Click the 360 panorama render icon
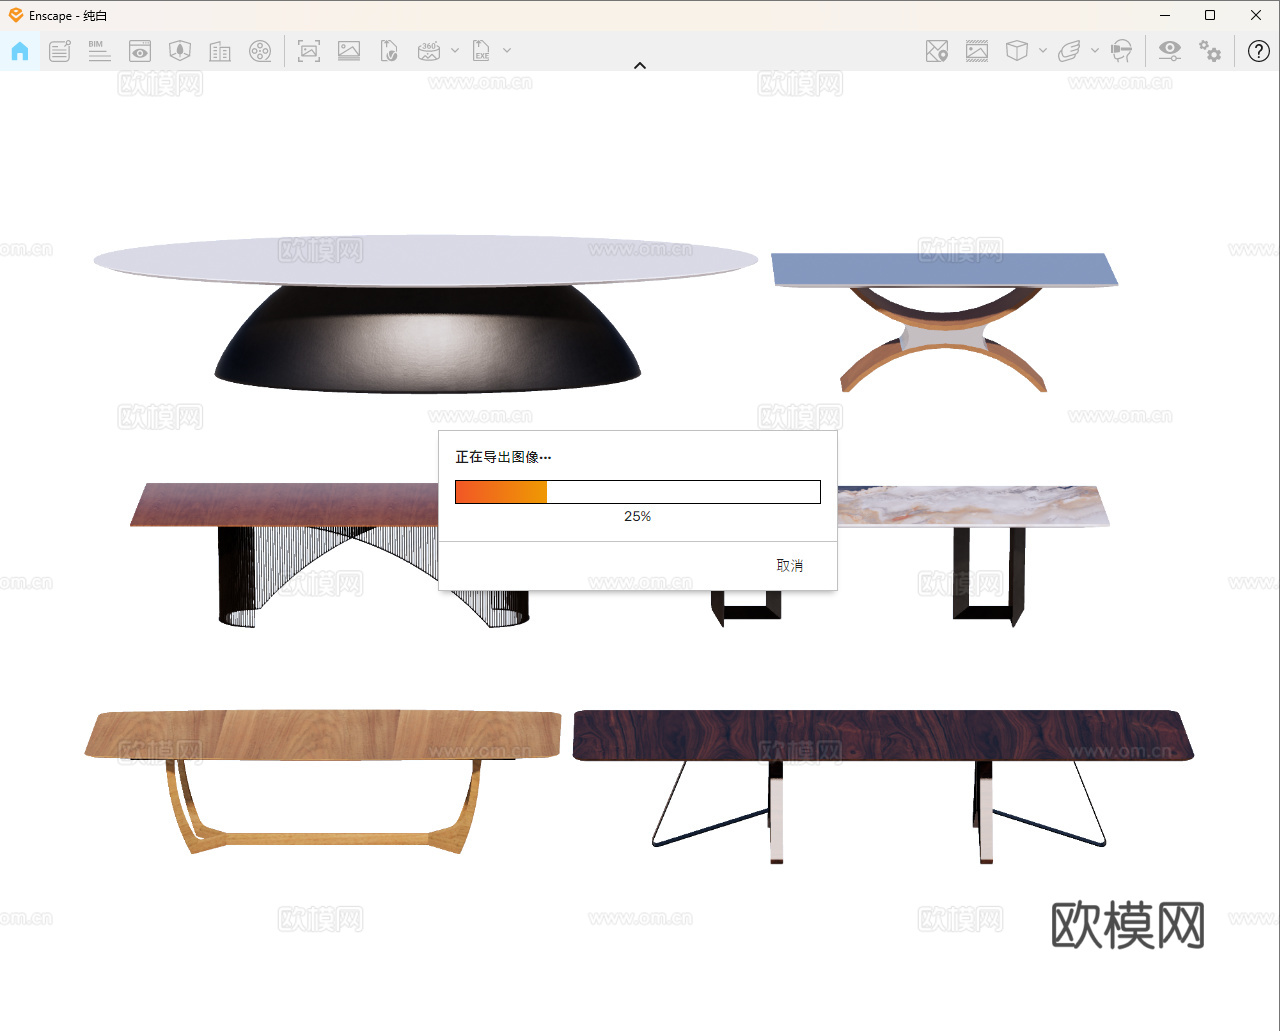The width and height of the screenshot is (1280, 1031). tap(429, 51)
